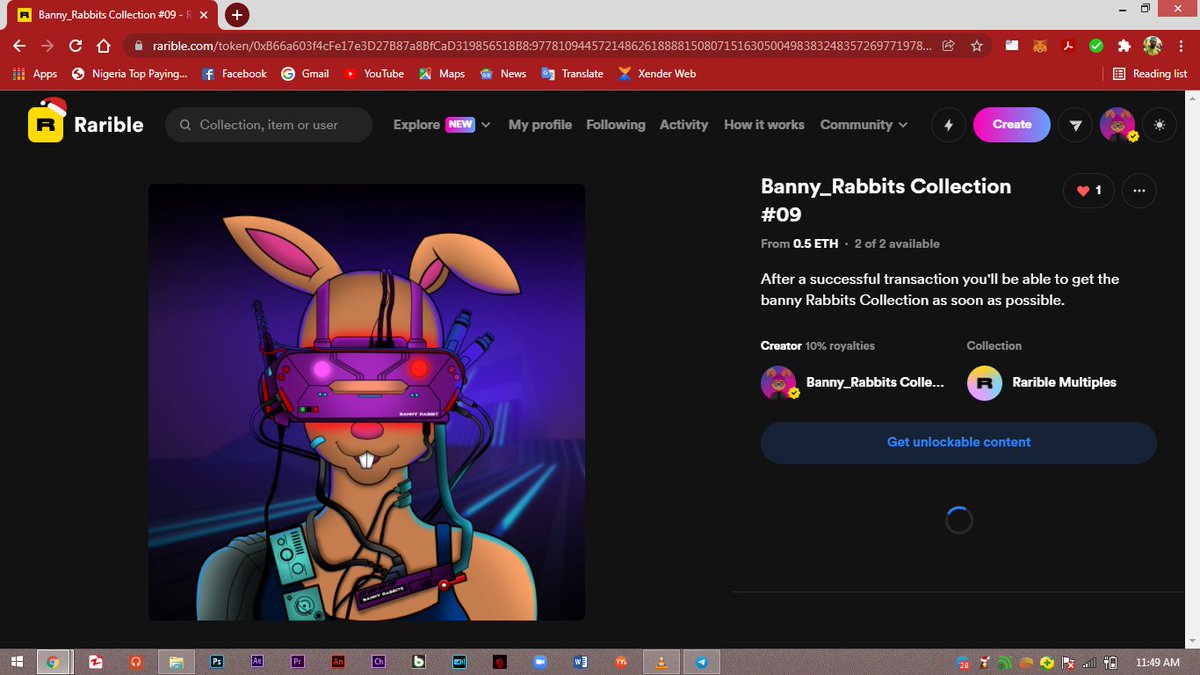Open File Explorer from the taskbar
The image size is (1200, 675).
tap(176, 662)
